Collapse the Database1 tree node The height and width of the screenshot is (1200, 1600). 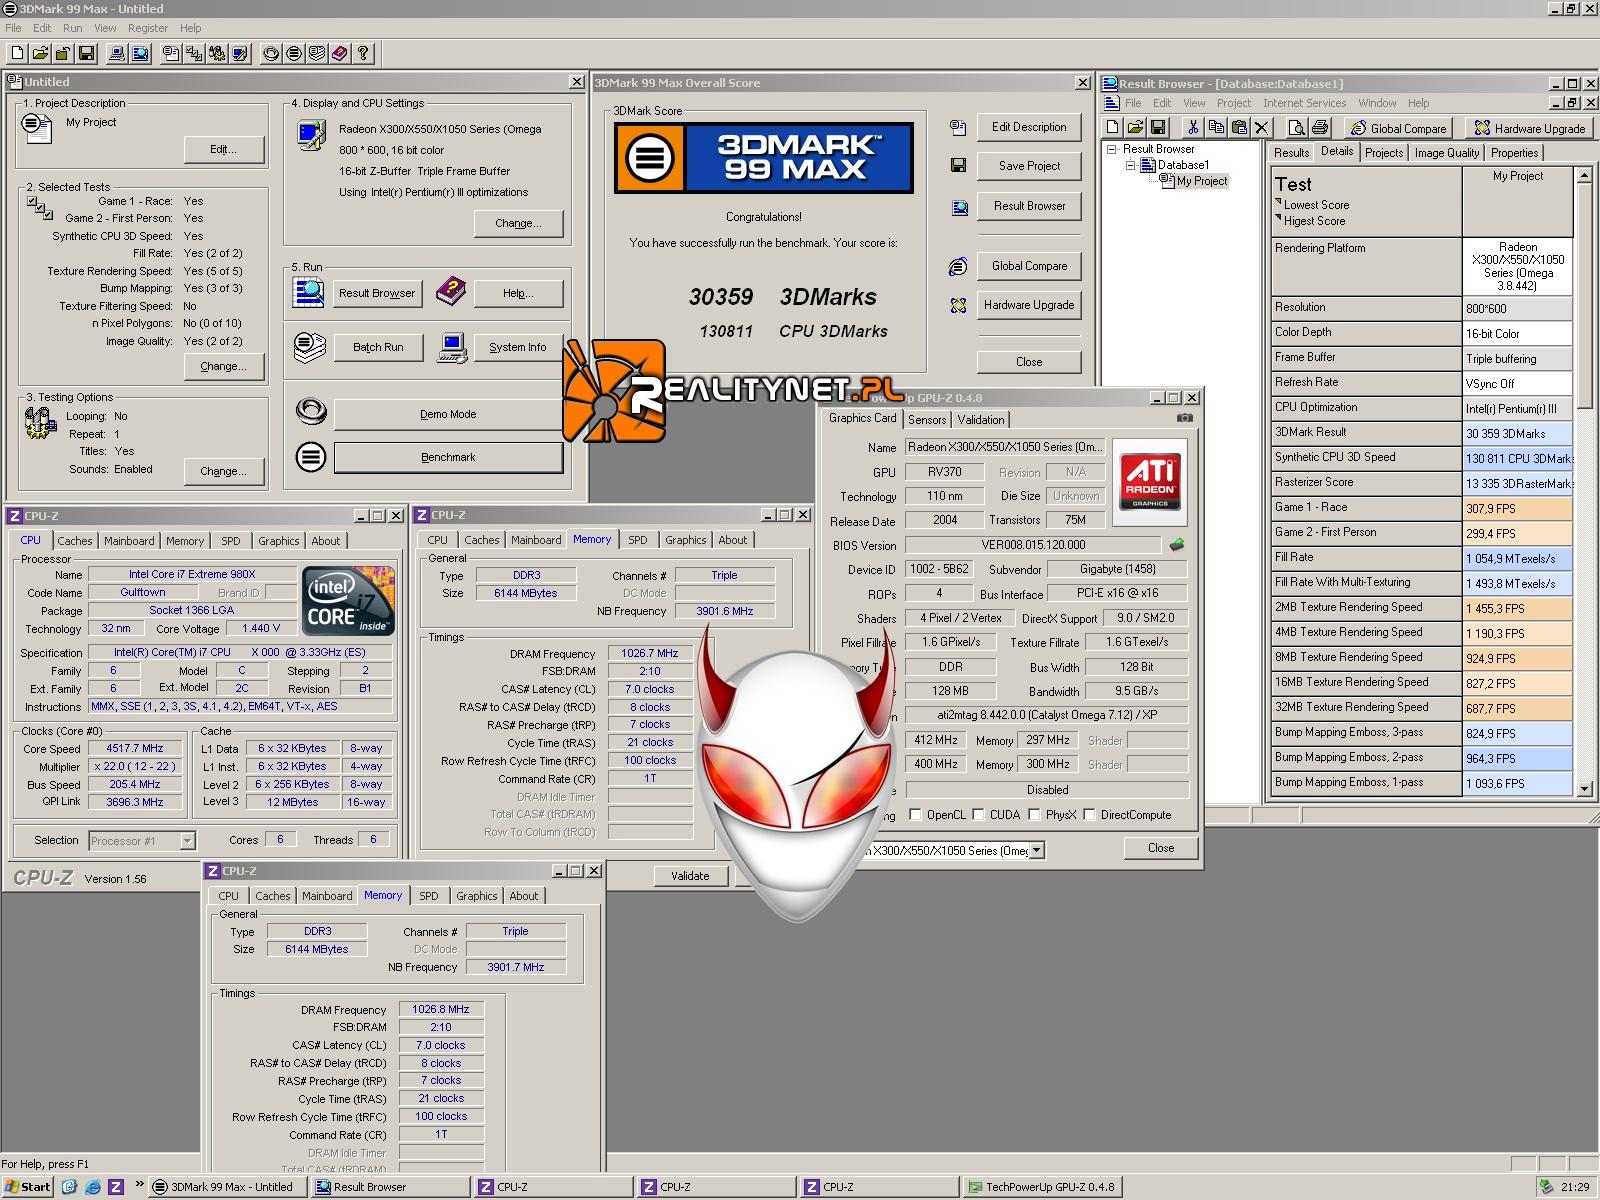click(x=1131, y=165)
